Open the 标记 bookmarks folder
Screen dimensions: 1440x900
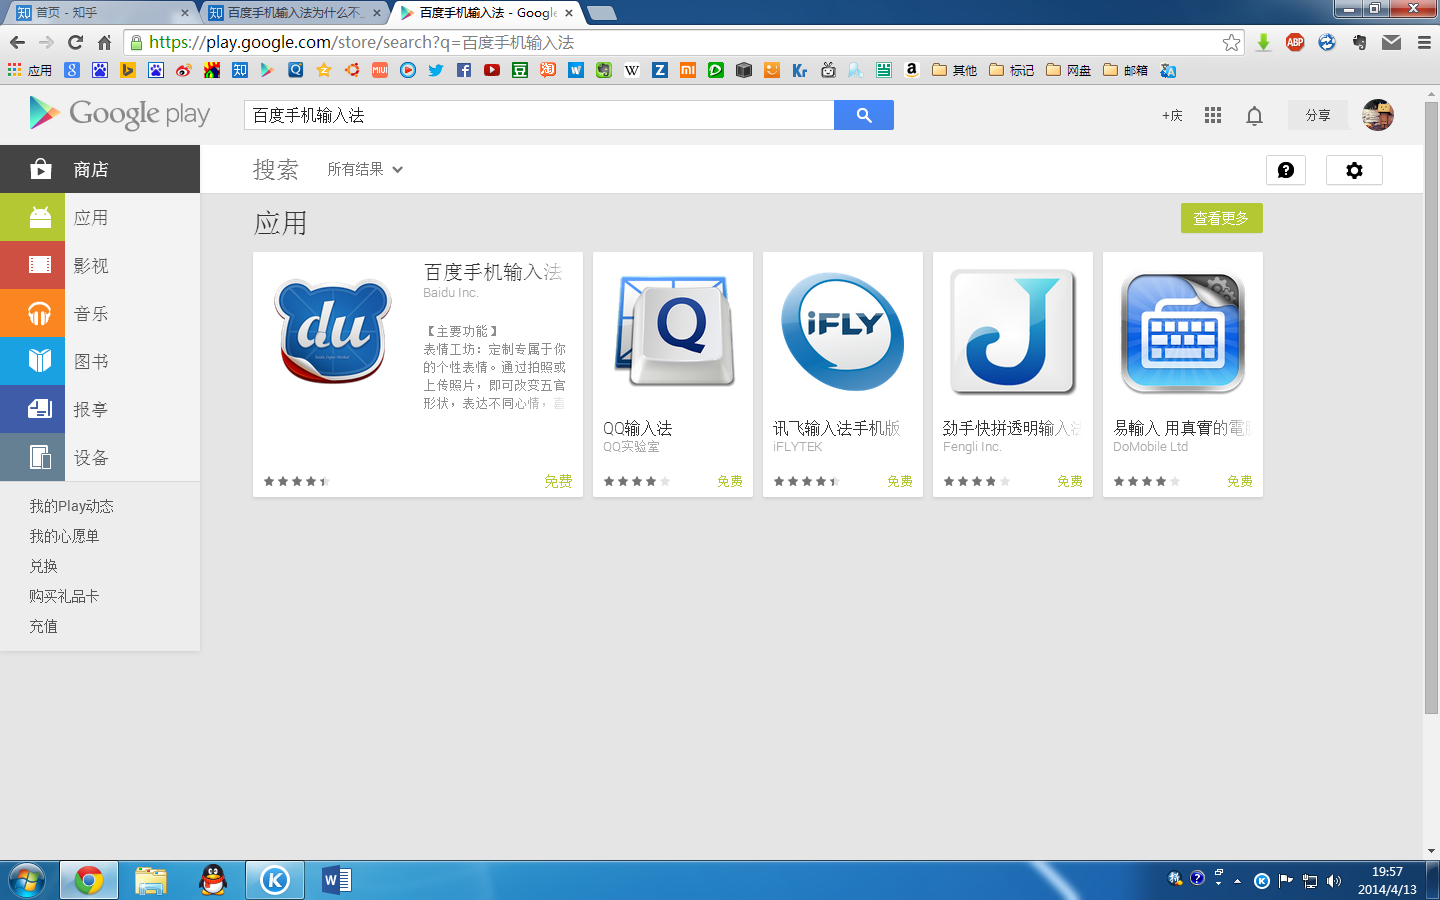point(1012,70)
